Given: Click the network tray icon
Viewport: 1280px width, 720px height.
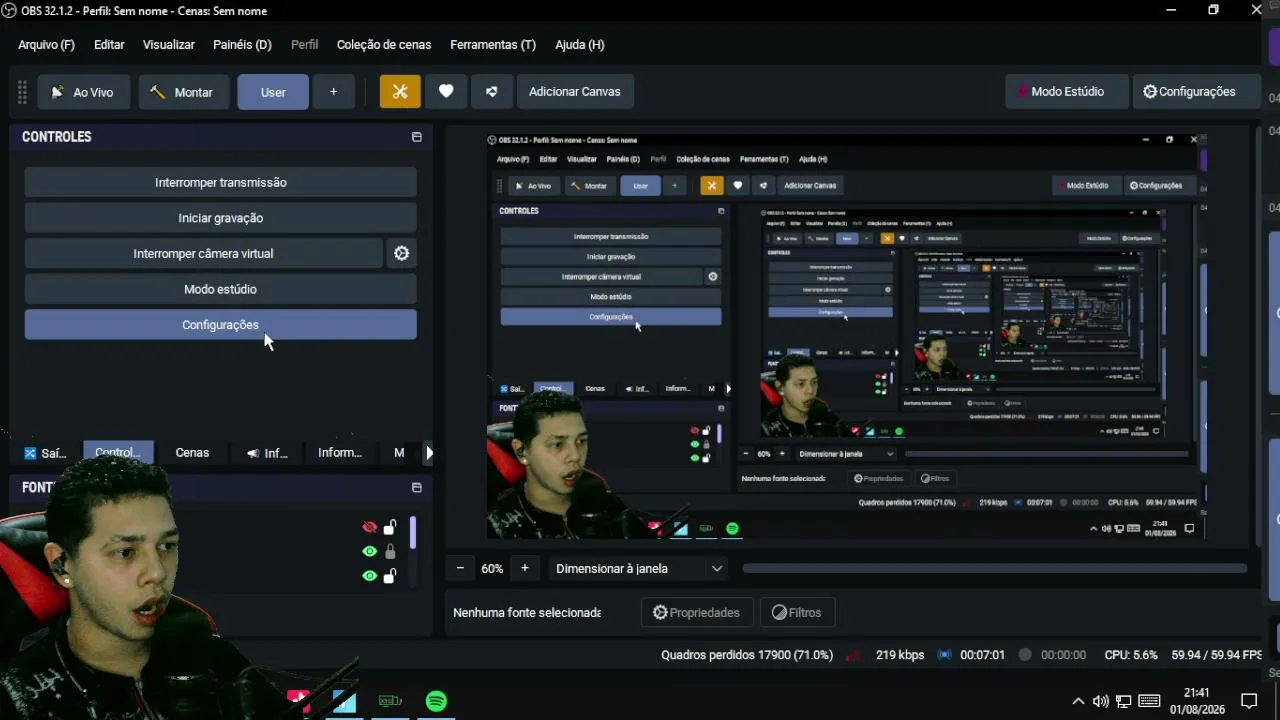Looking at the screenshot, I should 1124,701.
